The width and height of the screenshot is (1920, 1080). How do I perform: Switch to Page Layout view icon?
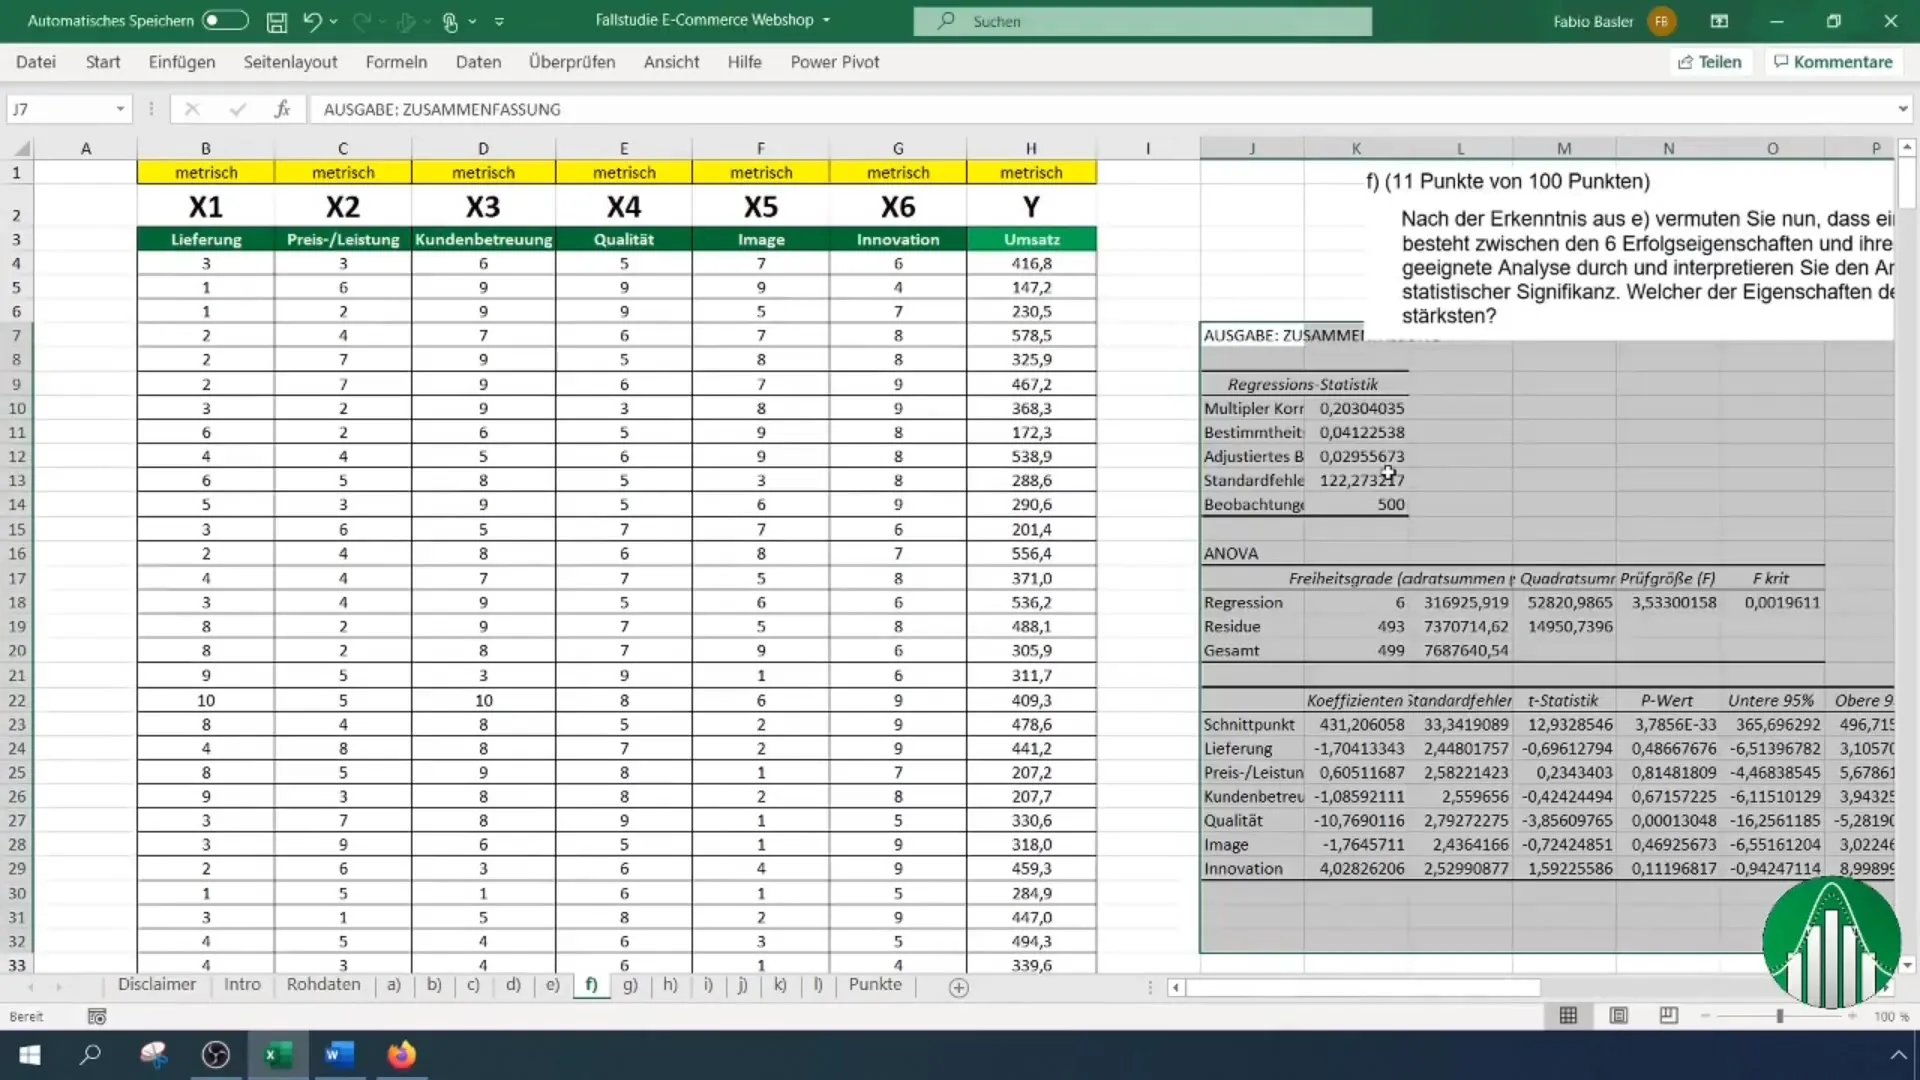pos(1618,1016)
